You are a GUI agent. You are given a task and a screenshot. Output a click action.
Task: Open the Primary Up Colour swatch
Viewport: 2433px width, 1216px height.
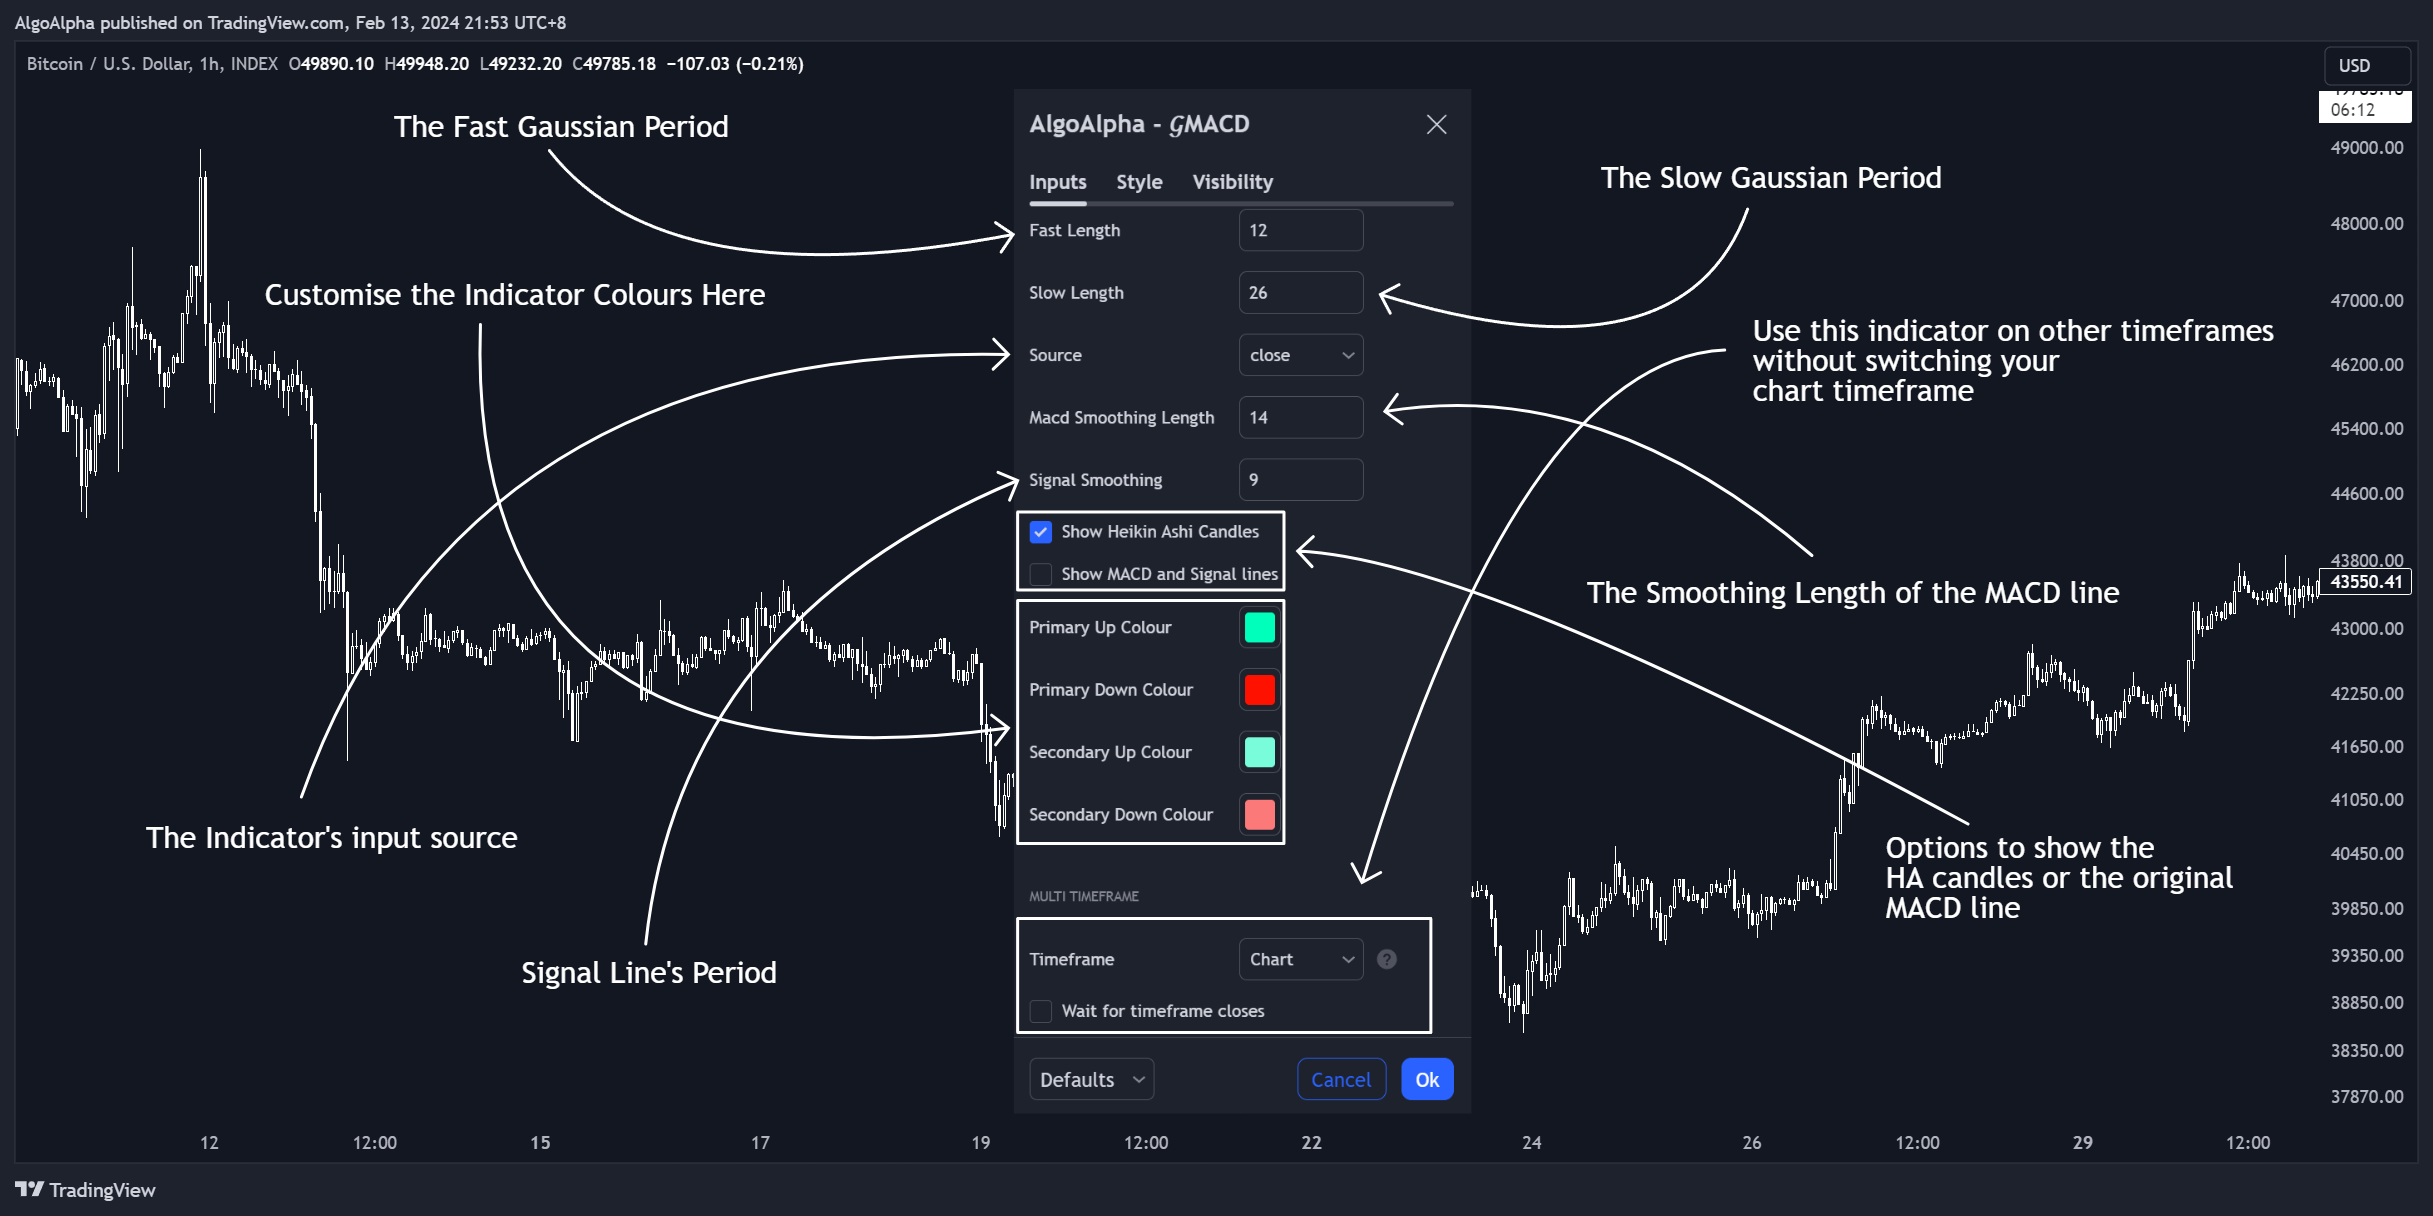click(1259, 627)
